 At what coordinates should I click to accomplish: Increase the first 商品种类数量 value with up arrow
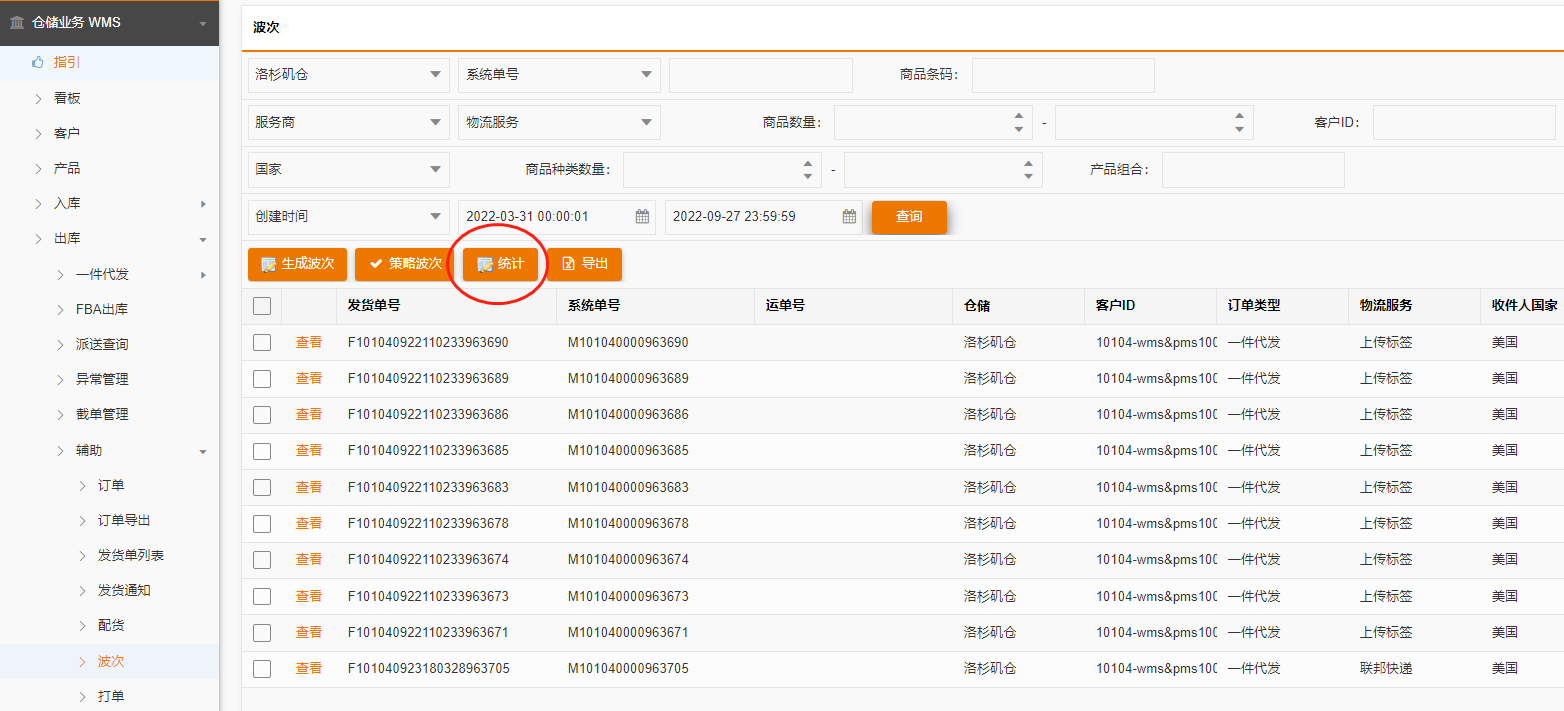807,163
